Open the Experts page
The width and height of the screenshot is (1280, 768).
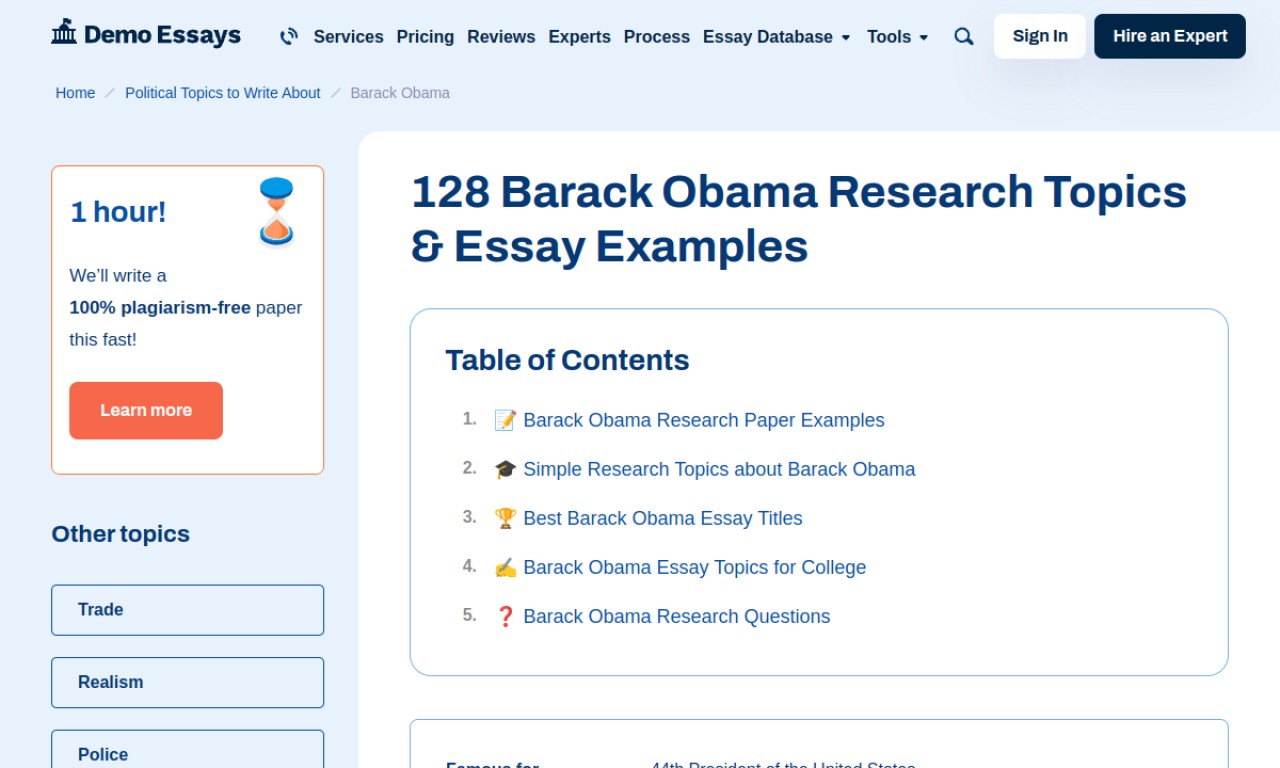(579, 37)
